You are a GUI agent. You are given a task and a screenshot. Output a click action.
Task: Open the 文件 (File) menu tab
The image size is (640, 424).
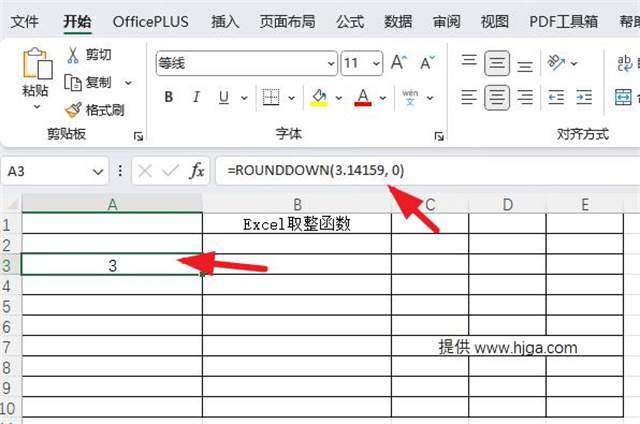tap(24, 21)
